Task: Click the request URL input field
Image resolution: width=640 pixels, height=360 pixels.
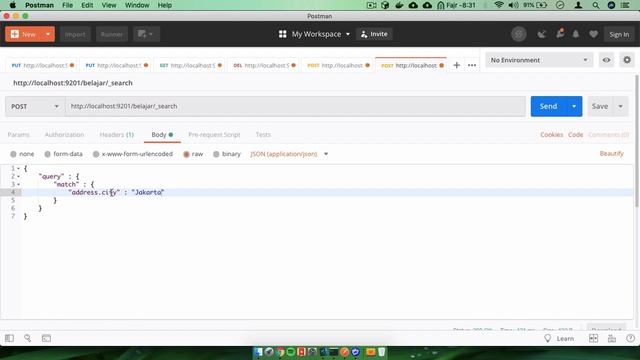Action: click(x=296, y=106)
